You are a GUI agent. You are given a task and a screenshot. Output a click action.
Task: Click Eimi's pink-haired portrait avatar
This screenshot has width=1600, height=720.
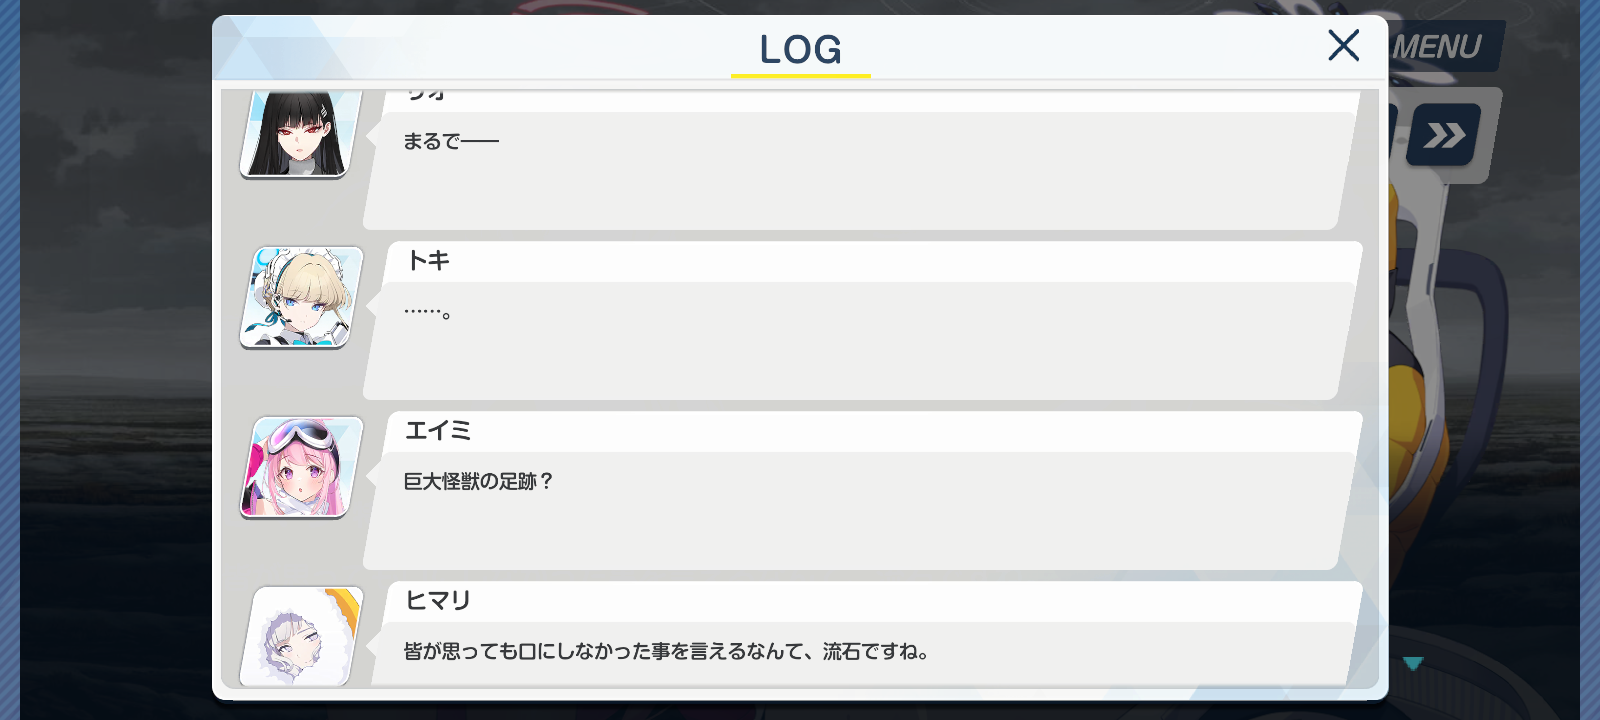[301, 468]
